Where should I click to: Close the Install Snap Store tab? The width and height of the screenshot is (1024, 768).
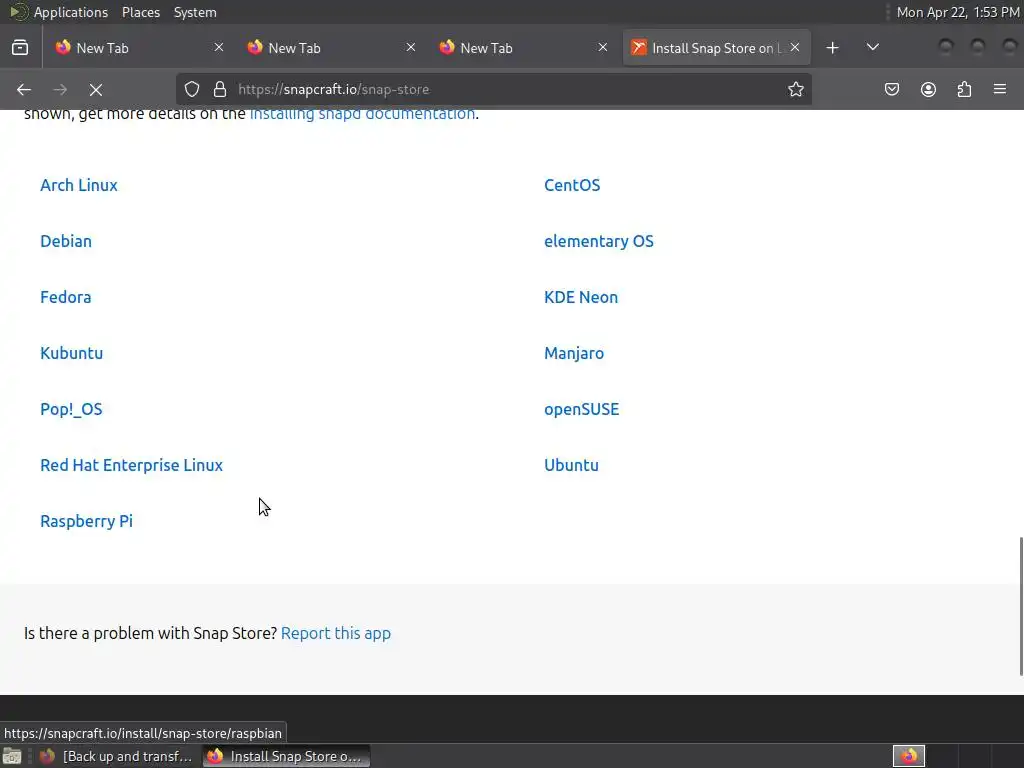click(795, 48)
